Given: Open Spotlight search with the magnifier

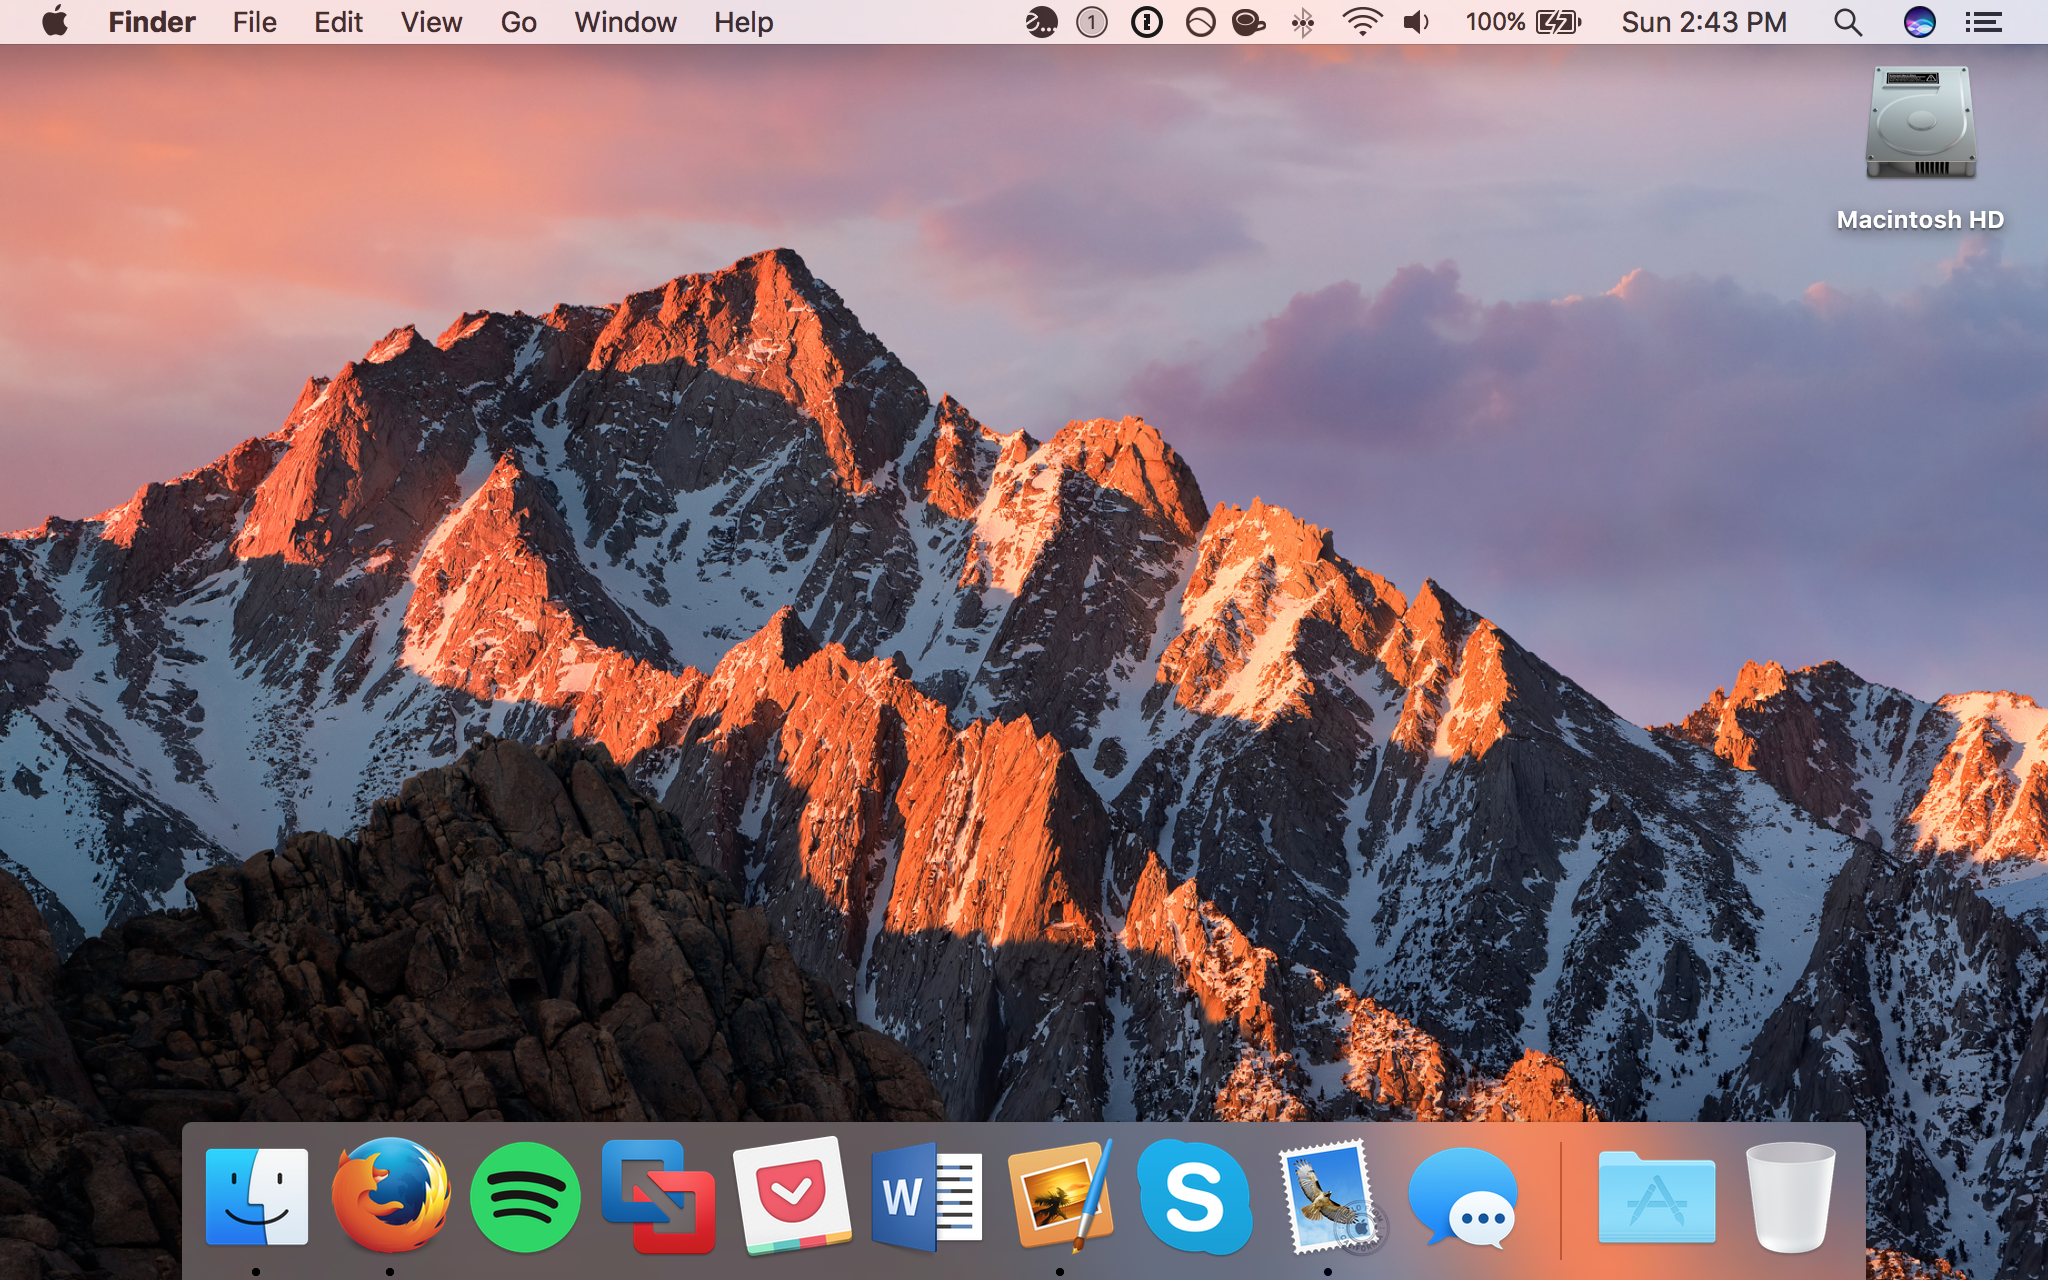Looking at the screenshot, I should pos(1847,22).
